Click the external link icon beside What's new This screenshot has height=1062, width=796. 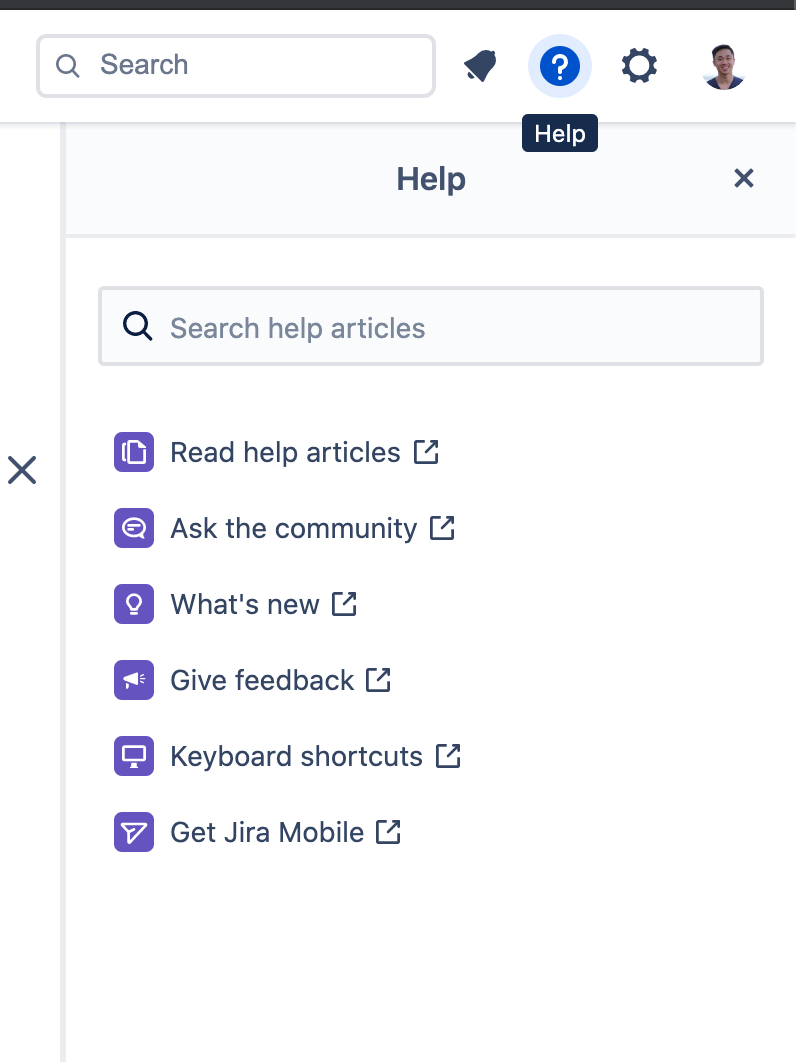[344, 604]
